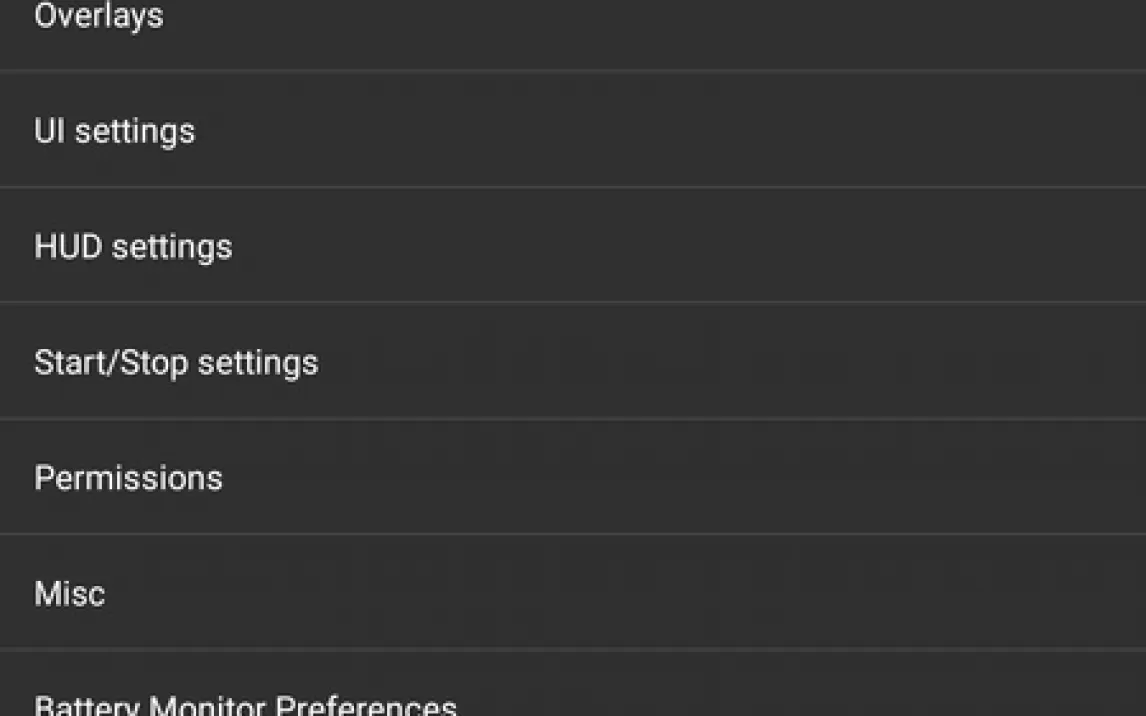The height and width of the screenshot is (716, 1146).
Task: Select the Misc category
Action: (572, 593)
